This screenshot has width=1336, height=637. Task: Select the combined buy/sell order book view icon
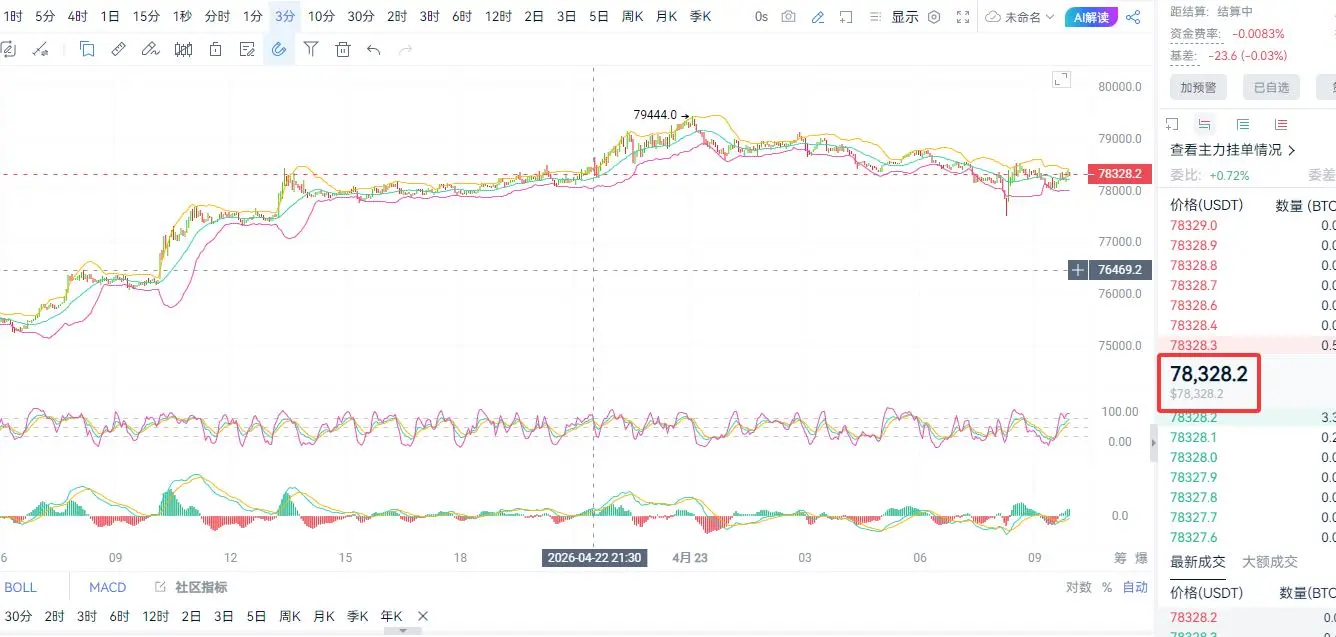(1204, 124)
